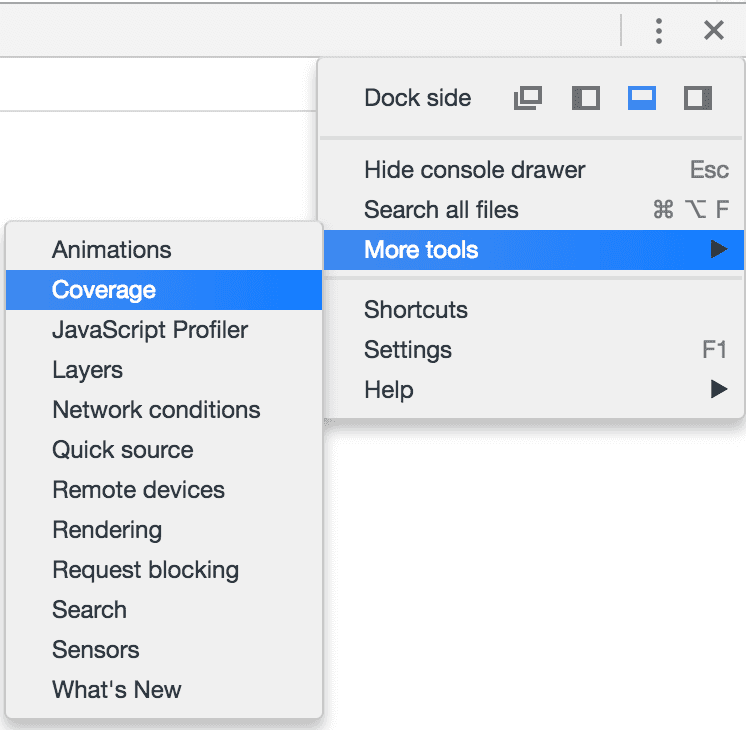Show Network conditions drawer

pos(156,410)
